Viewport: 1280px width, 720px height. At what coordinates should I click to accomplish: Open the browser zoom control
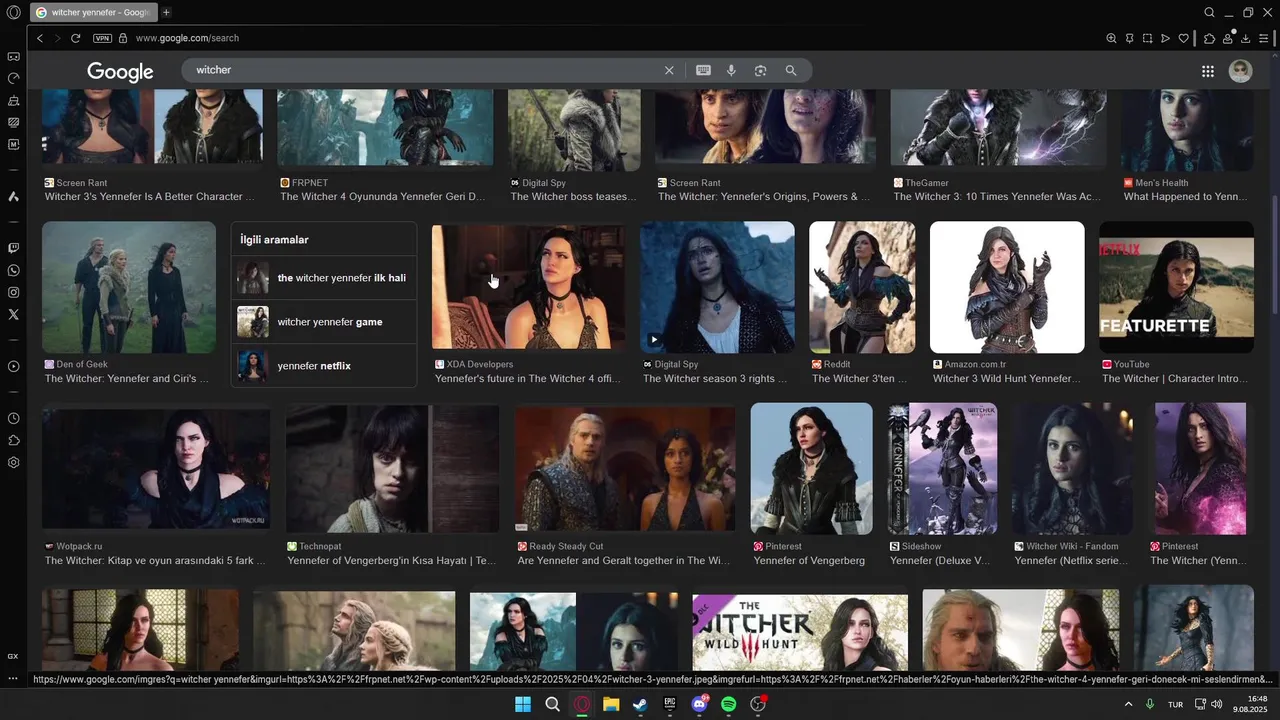coord(1111,38)
